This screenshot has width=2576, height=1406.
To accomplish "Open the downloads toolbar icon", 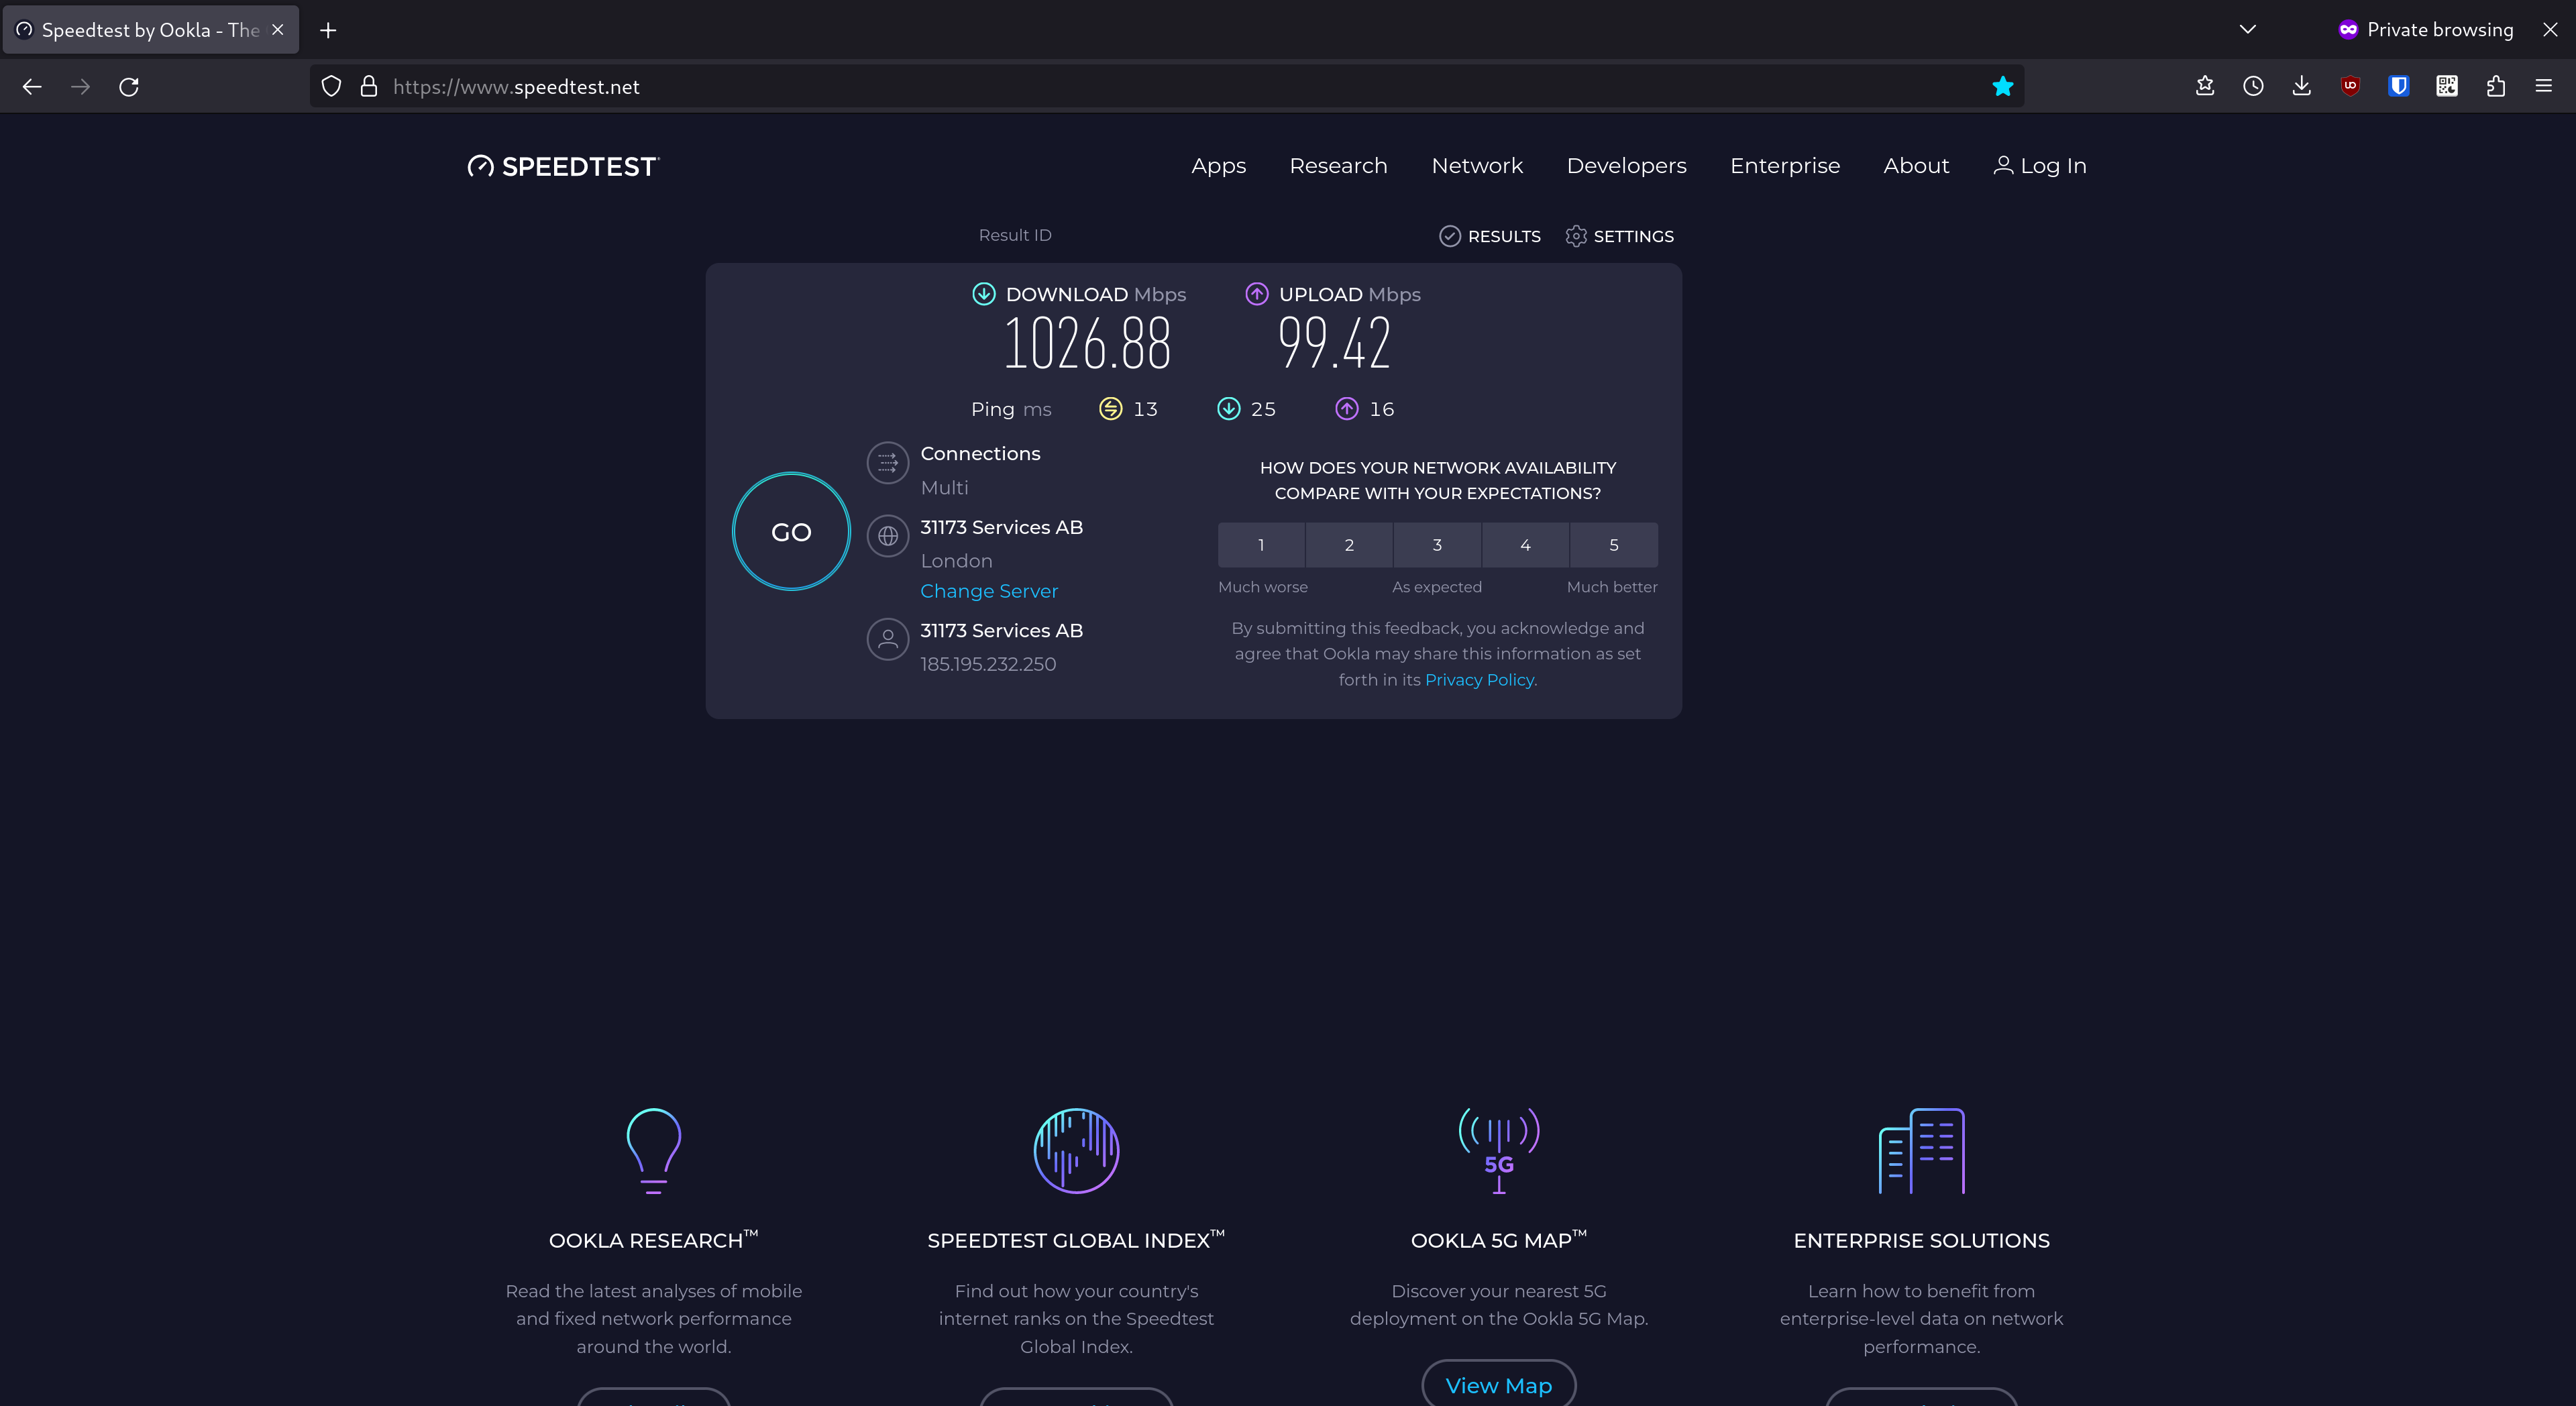I will 2302,87.
